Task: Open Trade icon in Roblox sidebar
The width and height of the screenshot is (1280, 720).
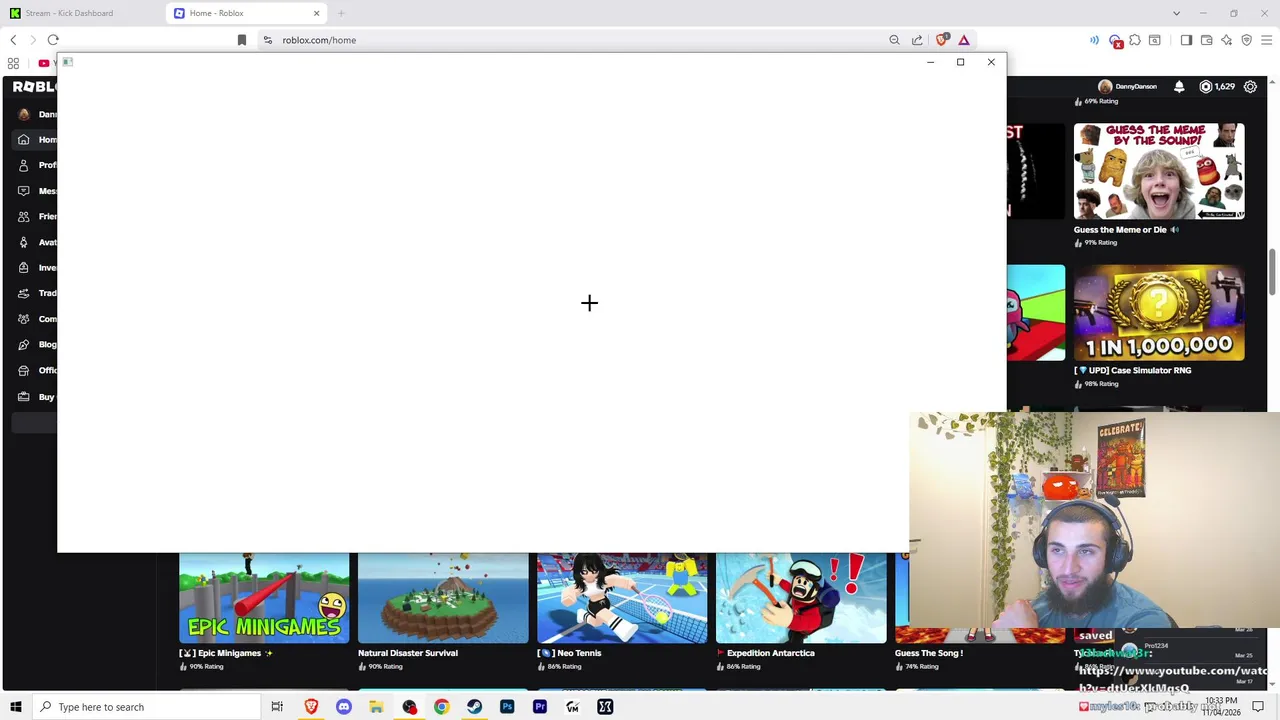Action: coord(24,293)
